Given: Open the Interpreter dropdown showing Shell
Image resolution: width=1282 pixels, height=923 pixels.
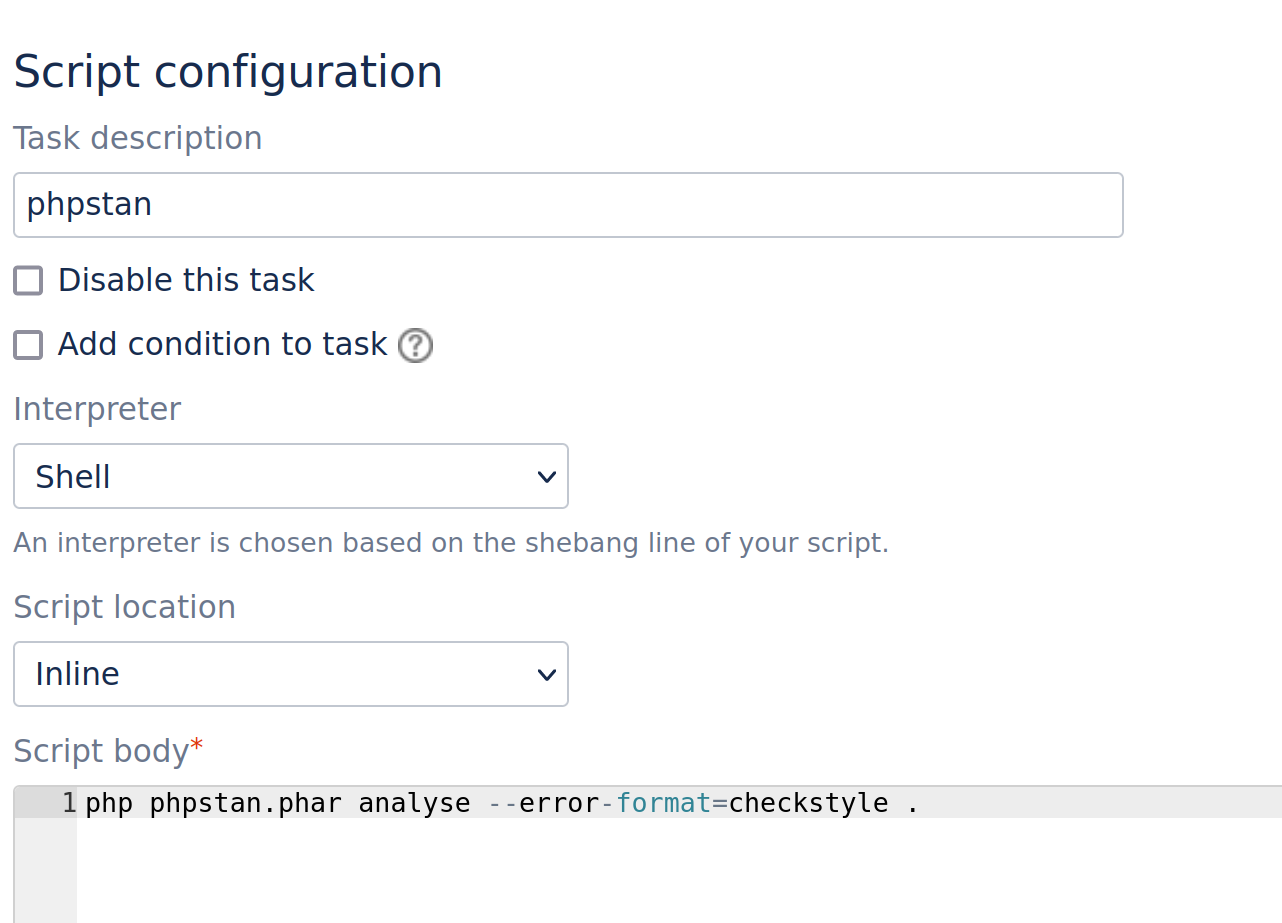Looking at the screenshot, I should coord(290,477).
